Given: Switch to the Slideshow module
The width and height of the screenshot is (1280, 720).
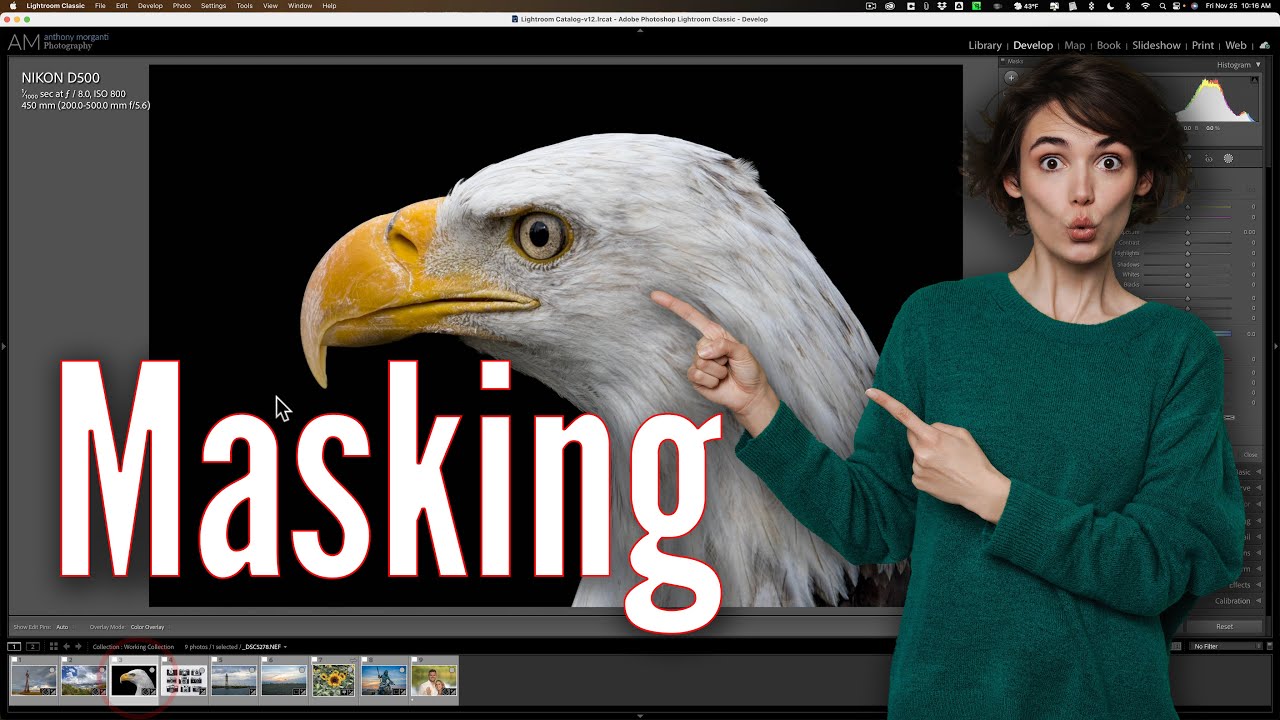Looking at the screenshot, I should pos(1156,45).
